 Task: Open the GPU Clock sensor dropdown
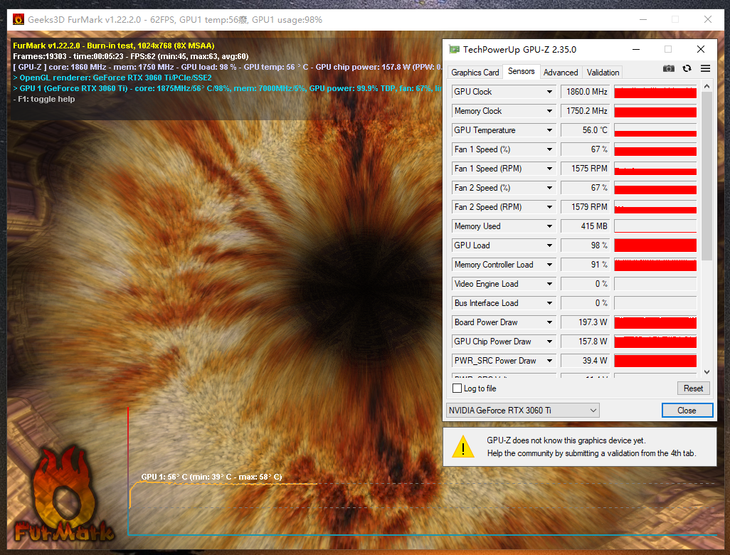click(x=549, y=92)
